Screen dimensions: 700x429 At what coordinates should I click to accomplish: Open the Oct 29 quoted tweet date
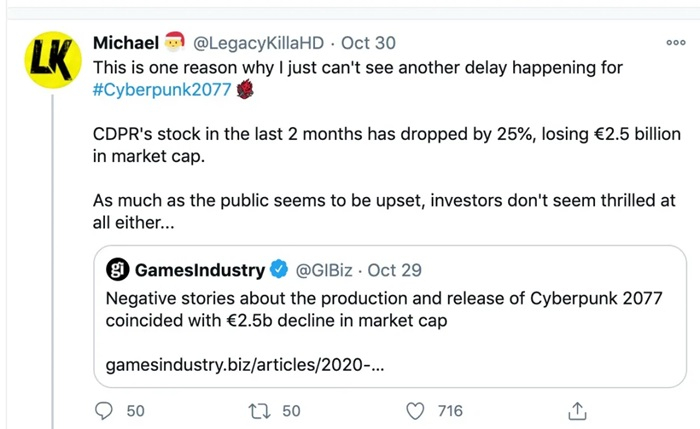tap(397, 270)
